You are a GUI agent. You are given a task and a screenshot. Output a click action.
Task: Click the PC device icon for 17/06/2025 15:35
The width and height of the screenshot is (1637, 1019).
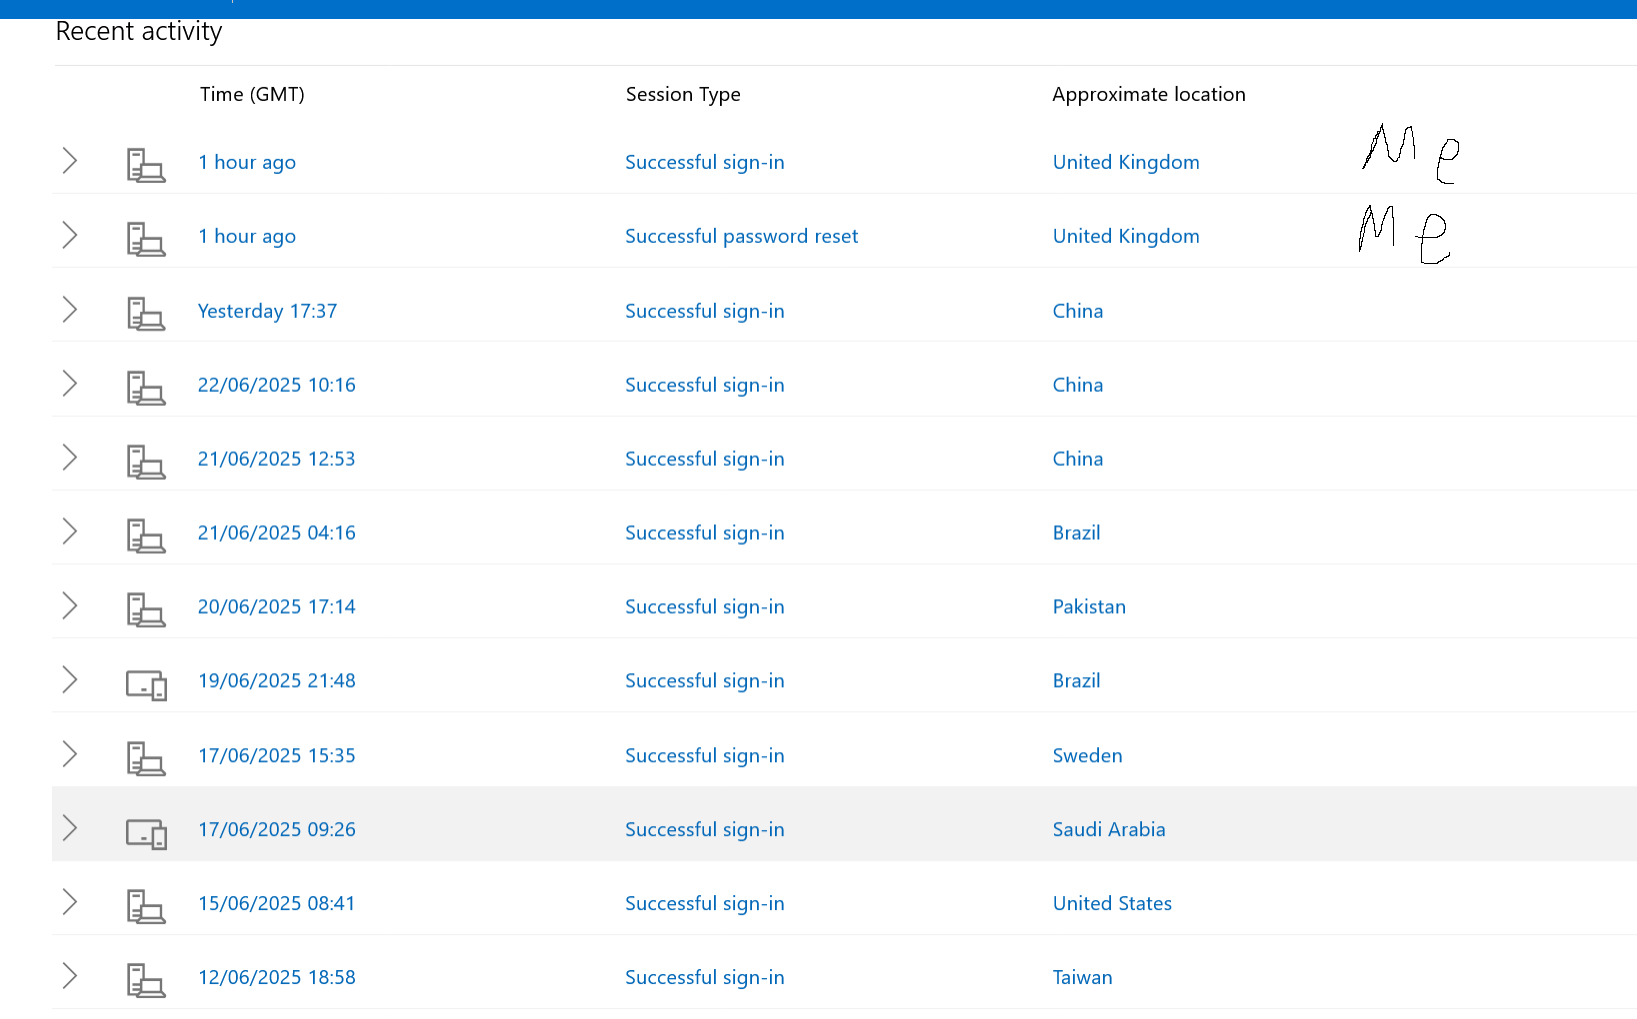146,758
